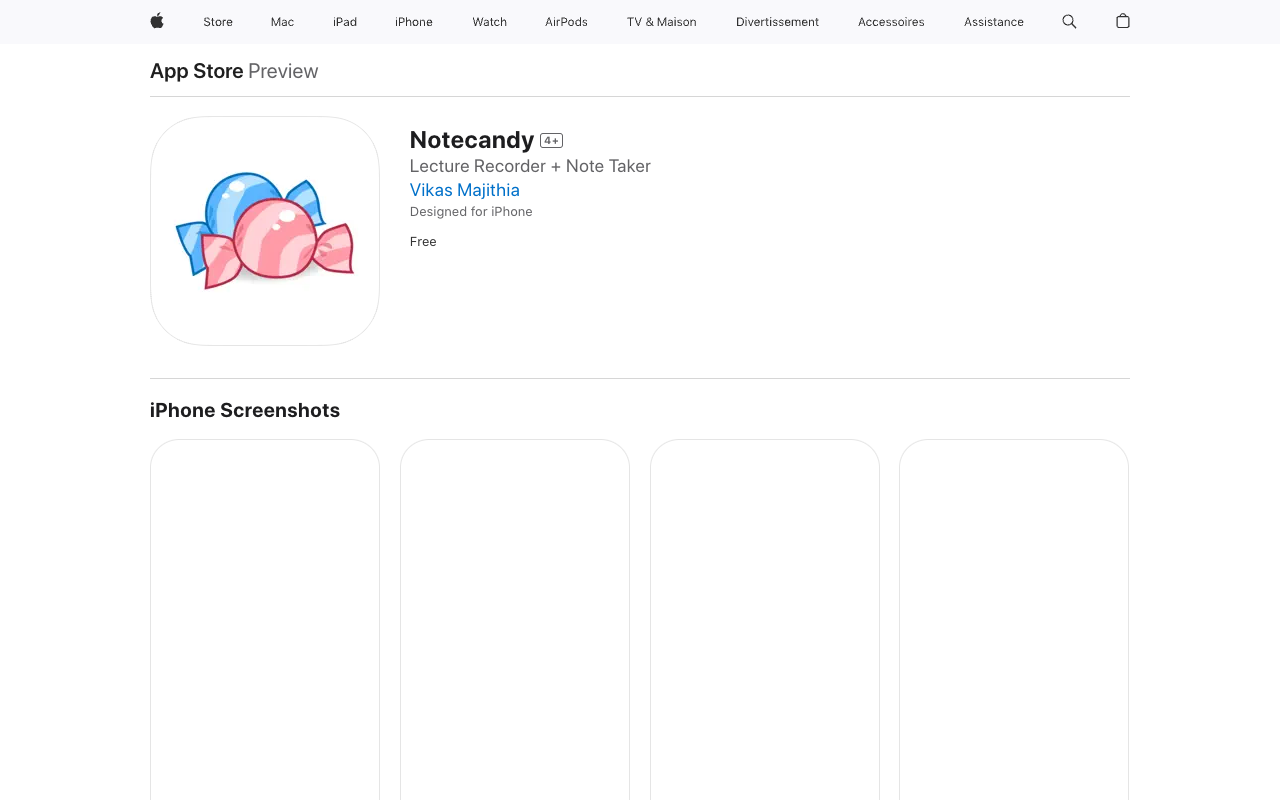
Task: Click the iPhone Screenshots heading
Action: (x=245, y=410)
